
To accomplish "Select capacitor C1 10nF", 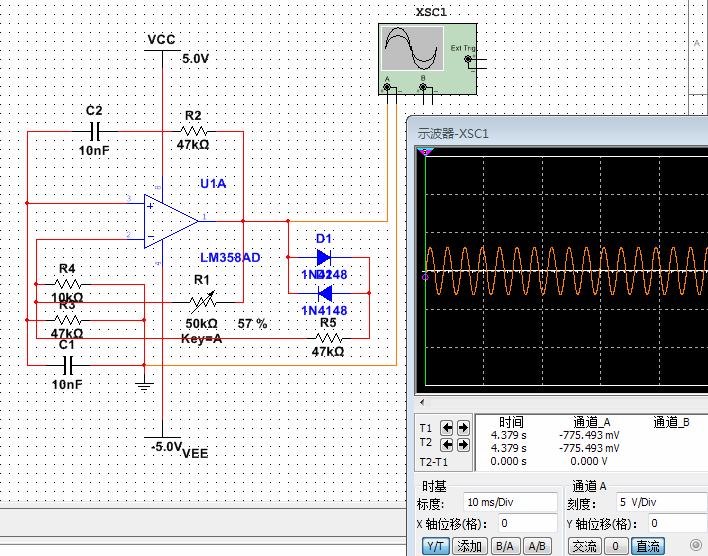I will click(68, 365).
